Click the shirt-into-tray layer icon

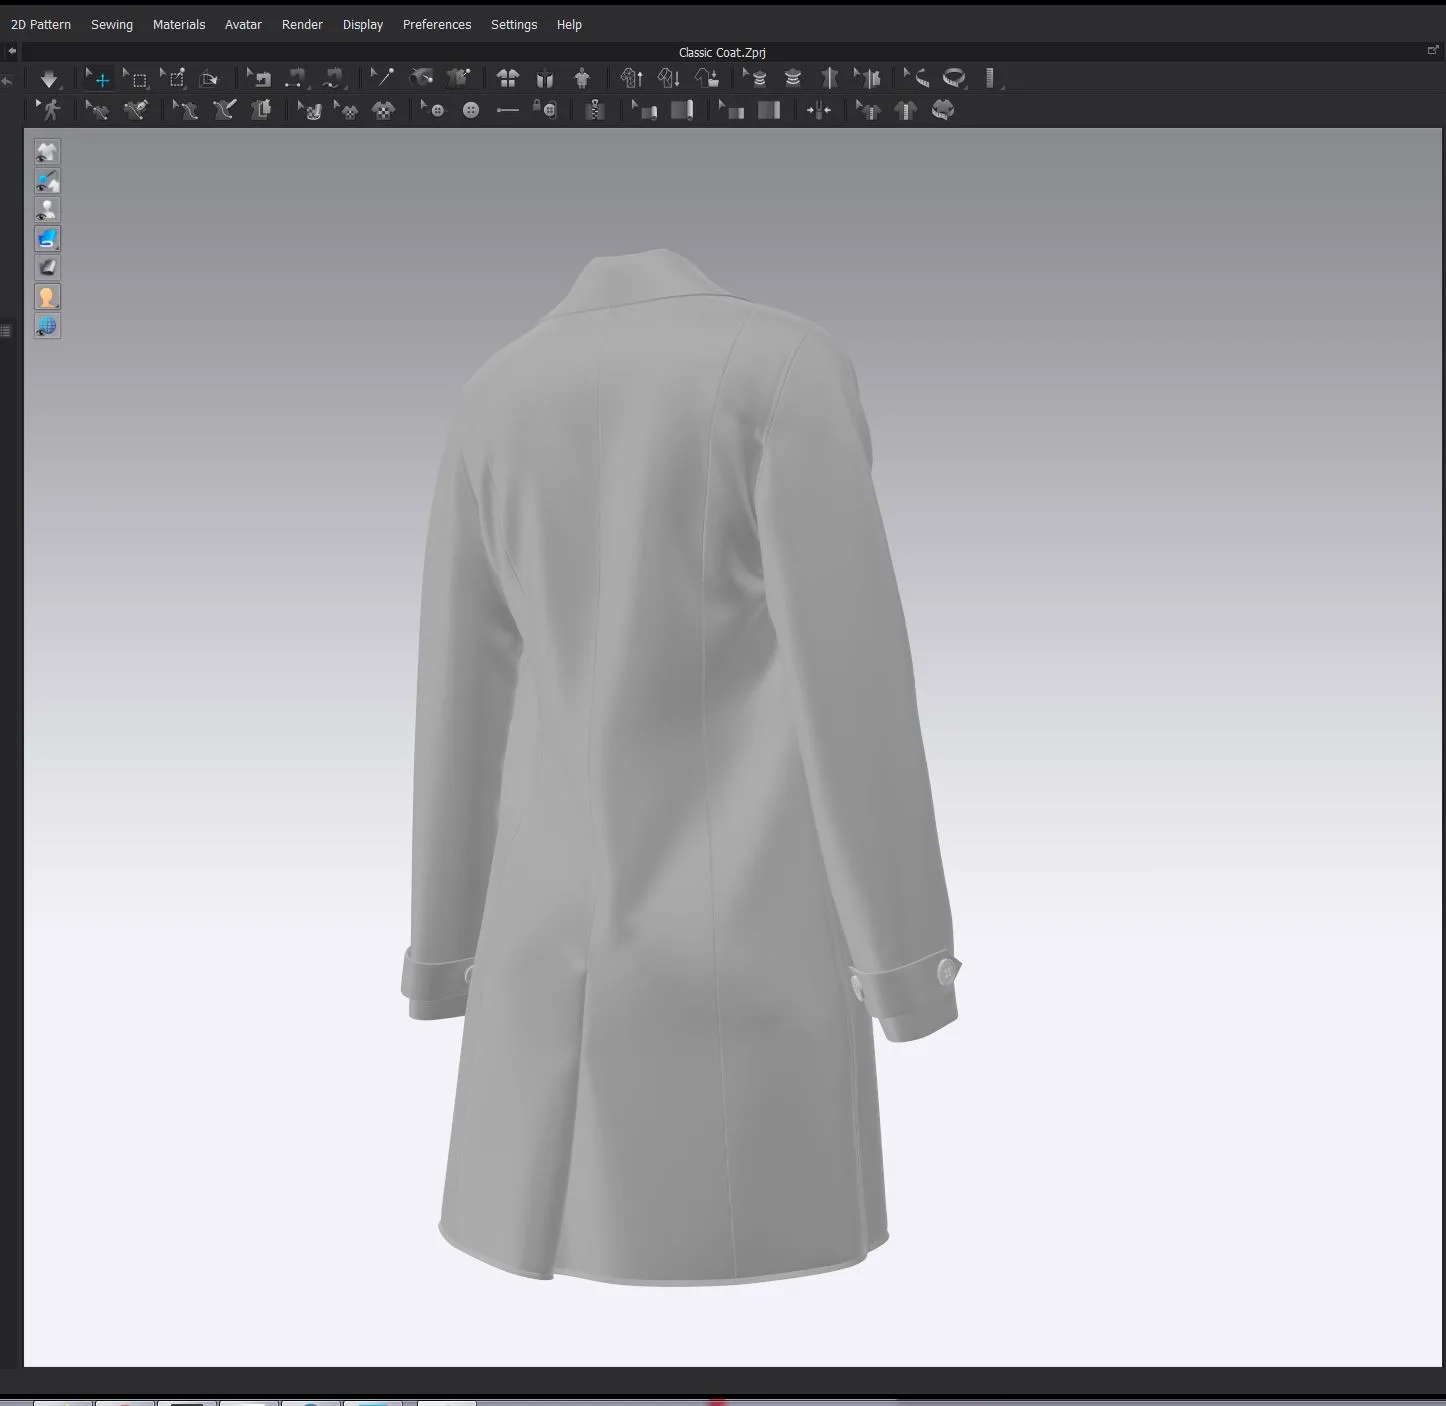coord(707,79)
